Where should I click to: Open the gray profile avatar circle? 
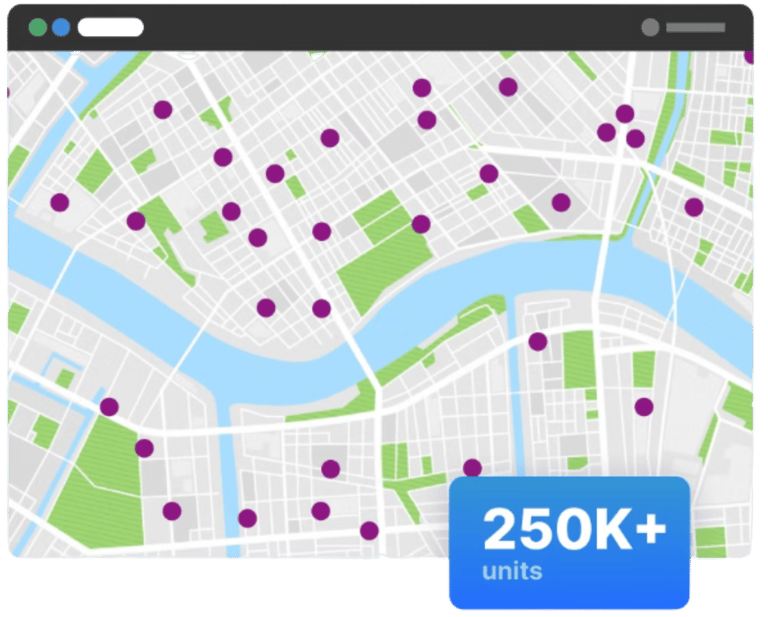tap(650, 27)
